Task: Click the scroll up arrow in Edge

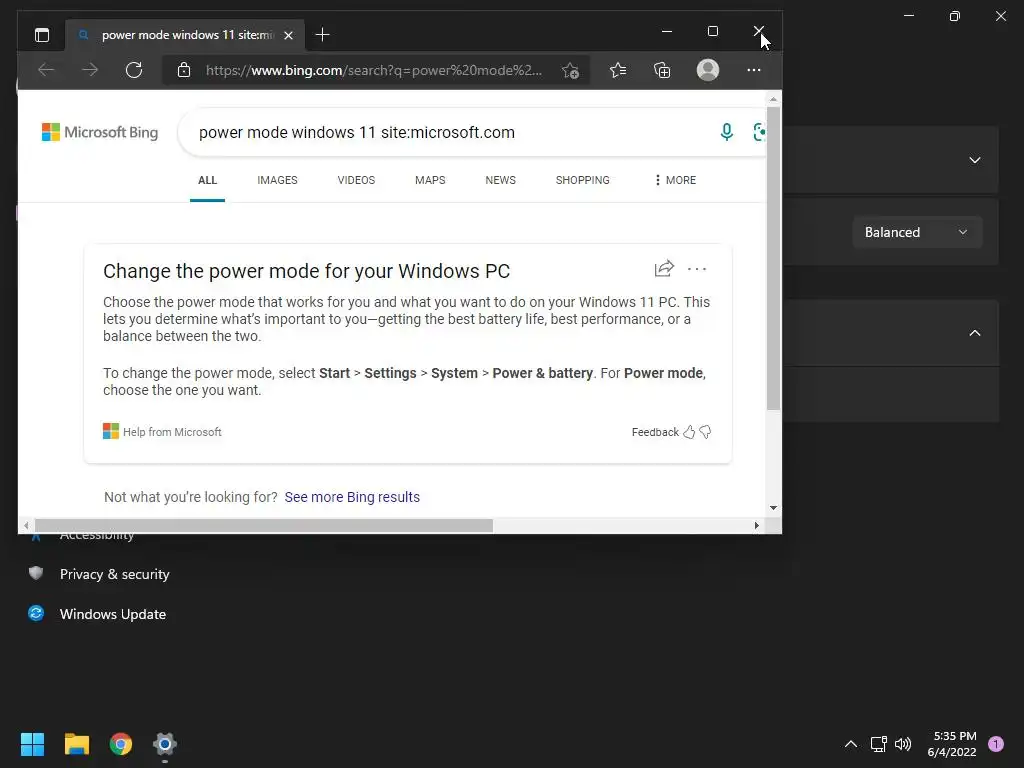Action: tap(773, 99)
